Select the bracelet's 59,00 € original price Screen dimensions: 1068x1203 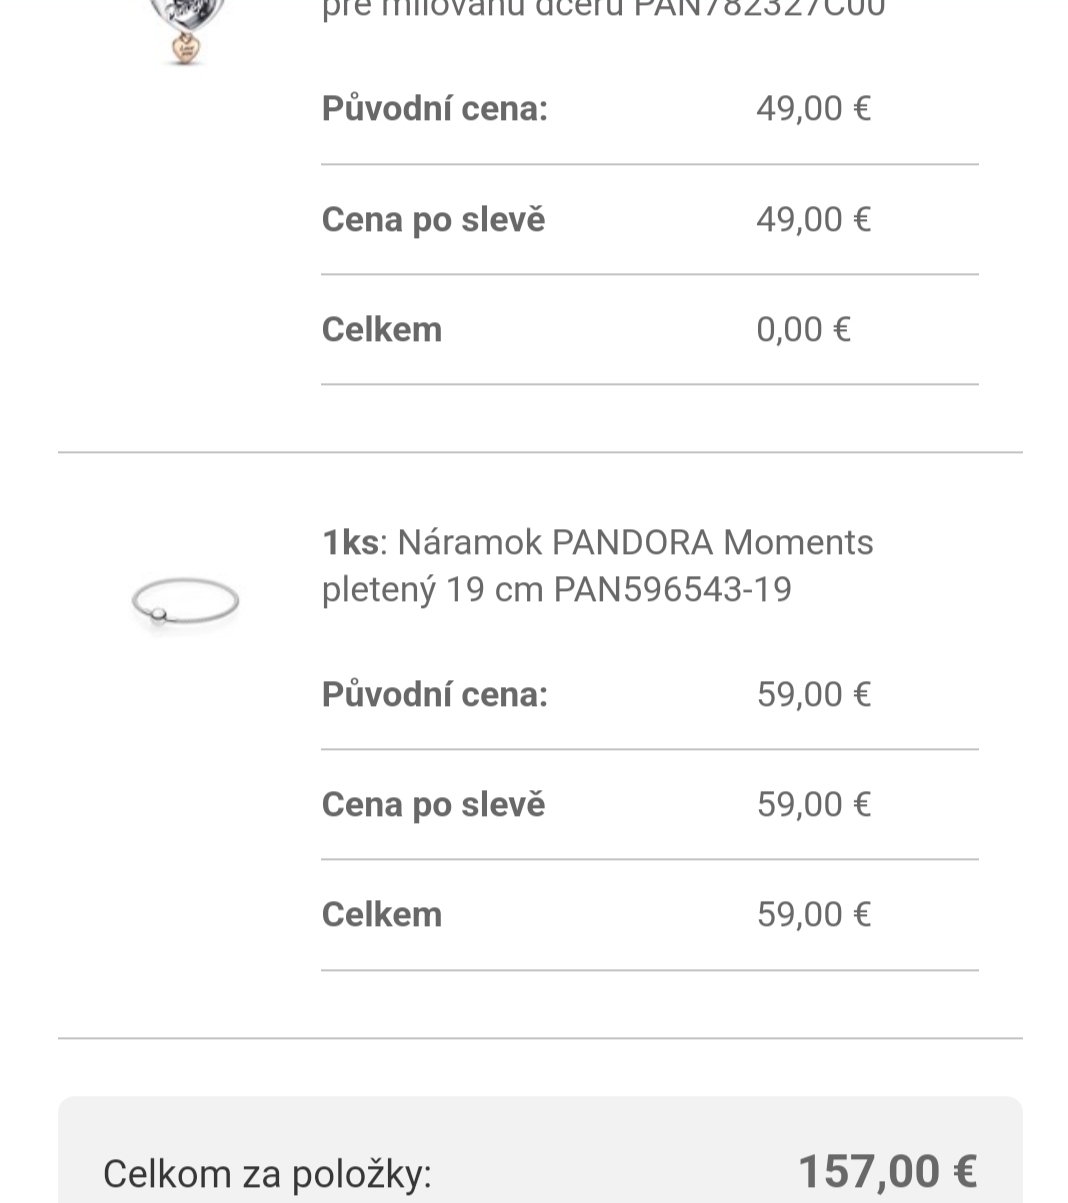click(813, 694)
